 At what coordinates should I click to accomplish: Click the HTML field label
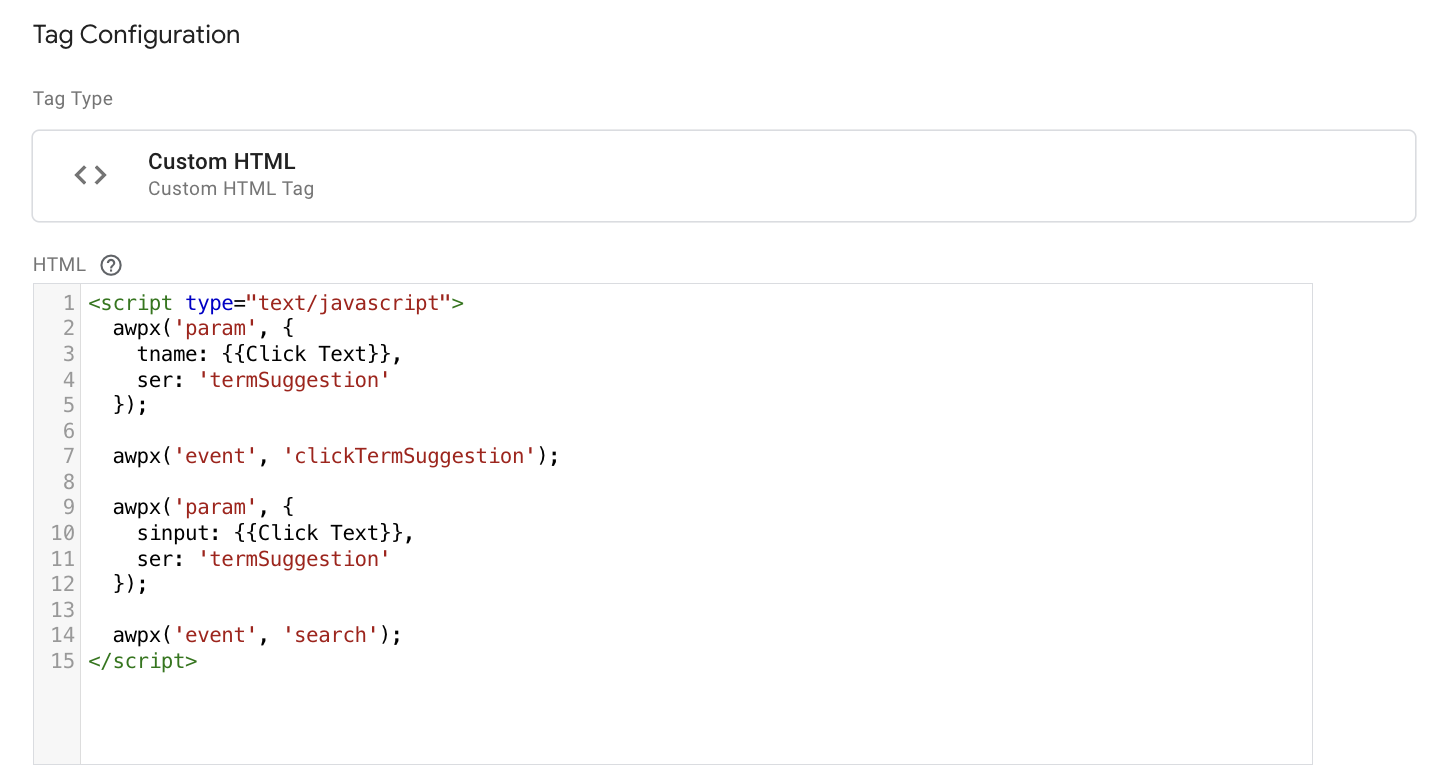(60, 265)
